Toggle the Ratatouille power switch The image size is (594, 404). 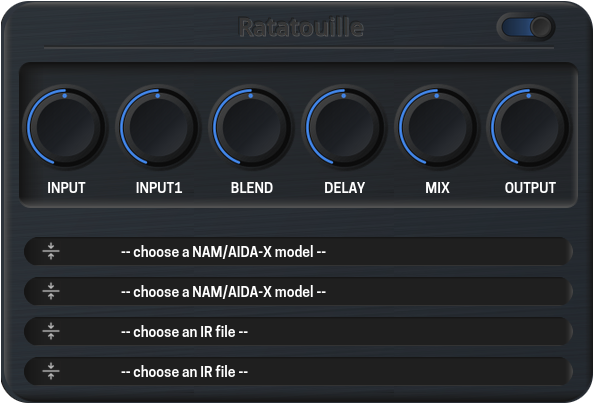[526, 27]
